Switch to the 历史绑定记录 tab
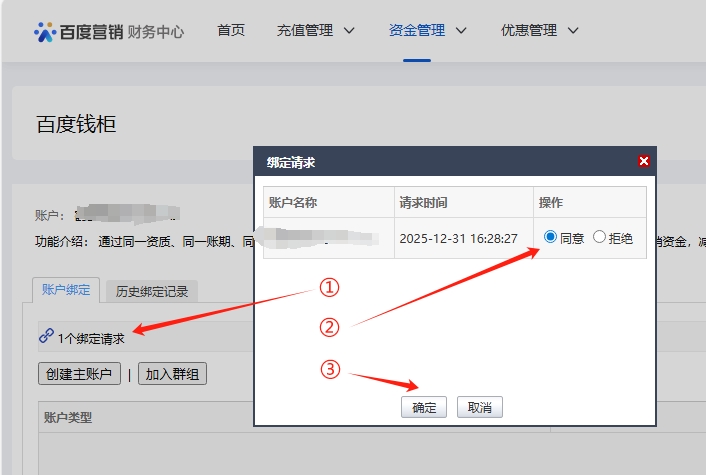 pos(151,291)
